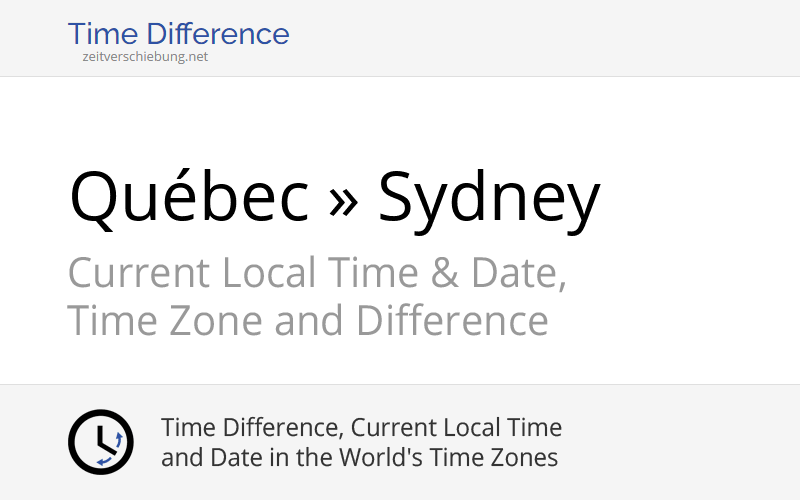Click "Time Difference, Current Local Time" description line
This screenshot has width=800, height=500.
[361, 428]
